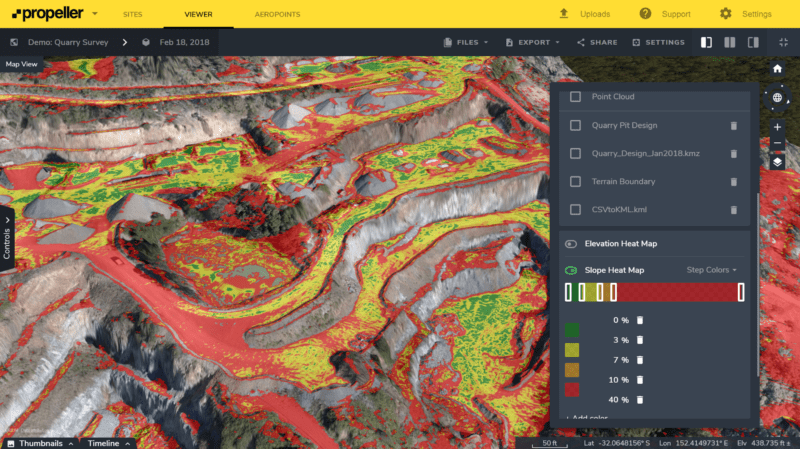Enable the Point Cloud checkbox
The image size is (800, 449).
tap(576, 96)
